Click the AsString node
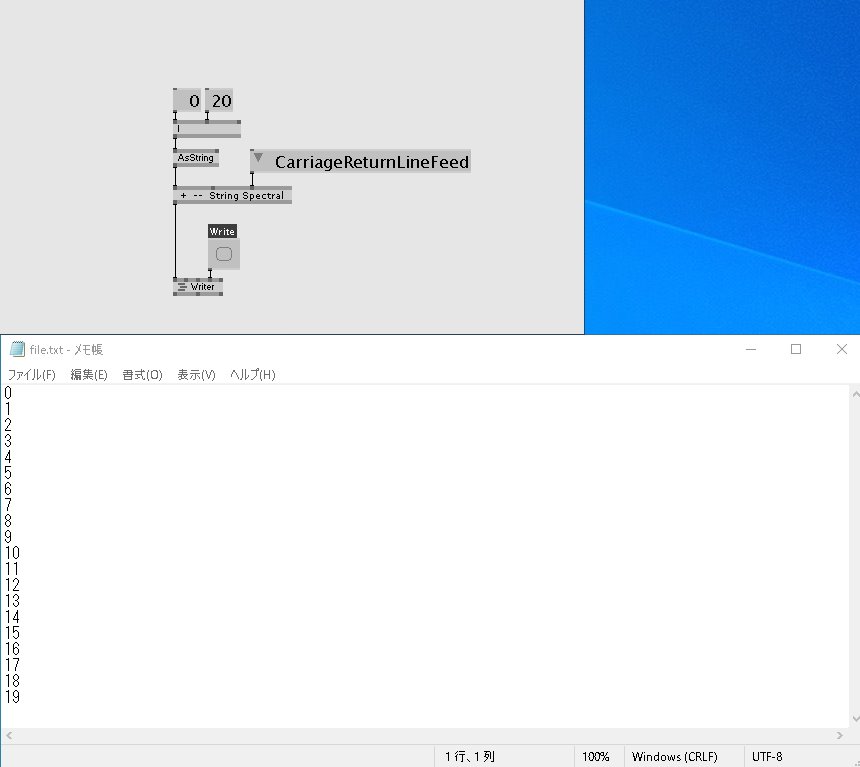The height and width of the screenshot is (767, 860). (196, 158)
